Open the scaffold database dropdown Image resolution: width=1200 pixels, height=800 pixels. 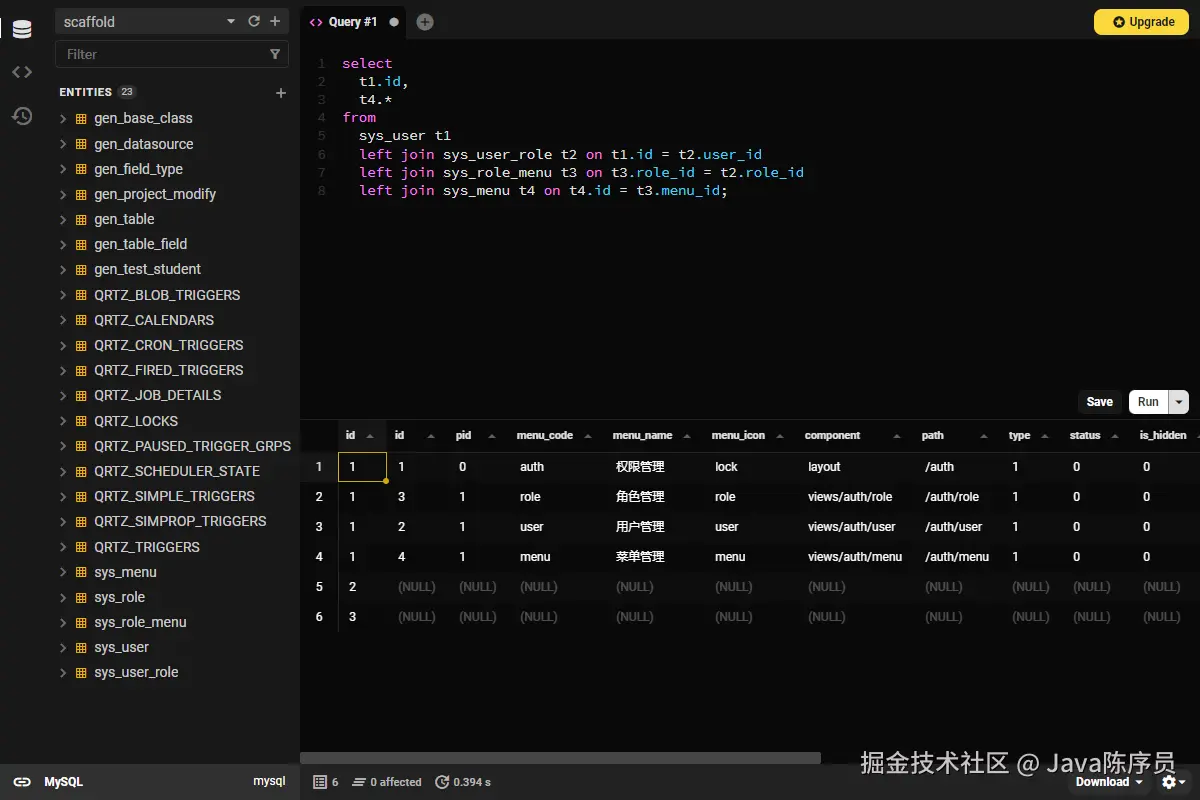(231, 21)
